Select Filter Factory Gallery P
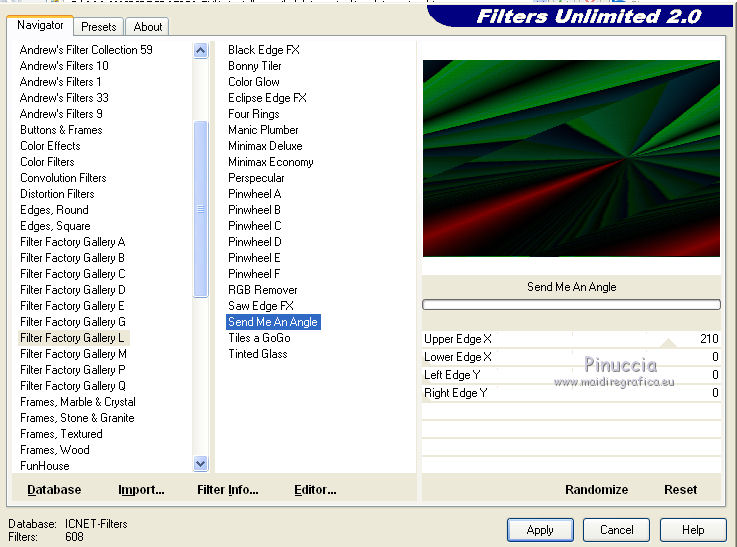This screenshot has height=547, width=737. click(x=72, y=369)
